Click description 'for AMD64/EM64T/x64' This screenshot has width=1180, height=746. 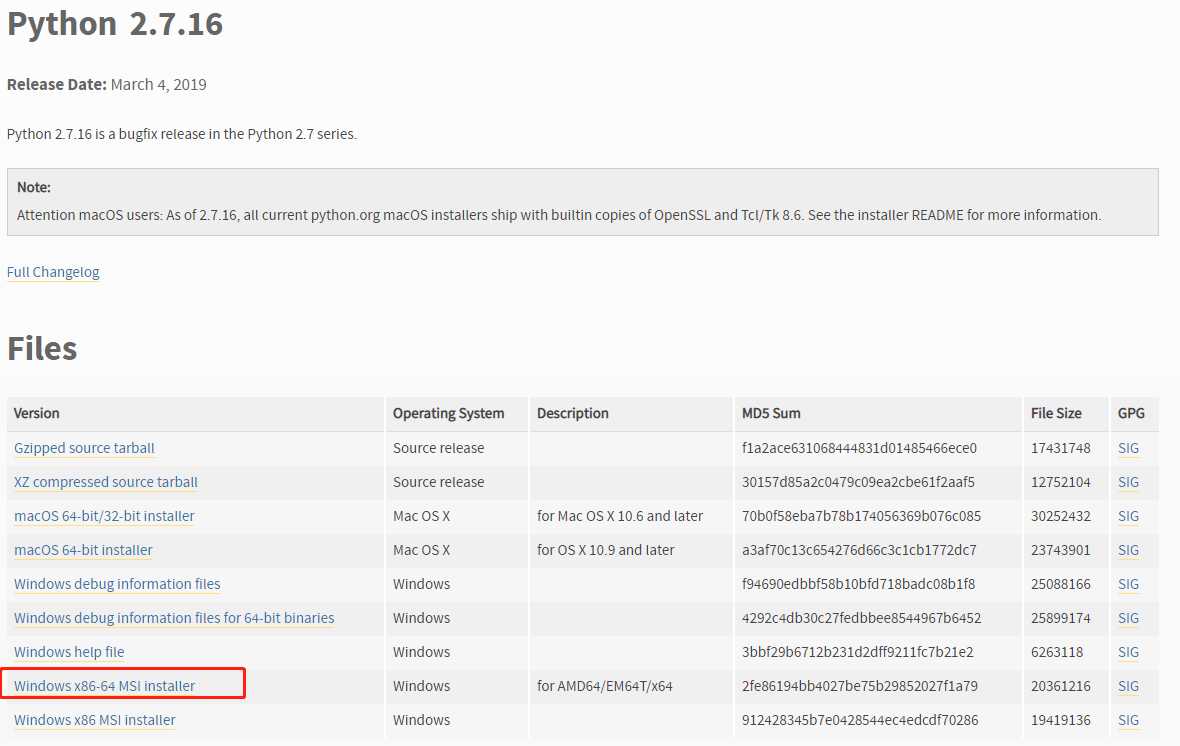604,686
